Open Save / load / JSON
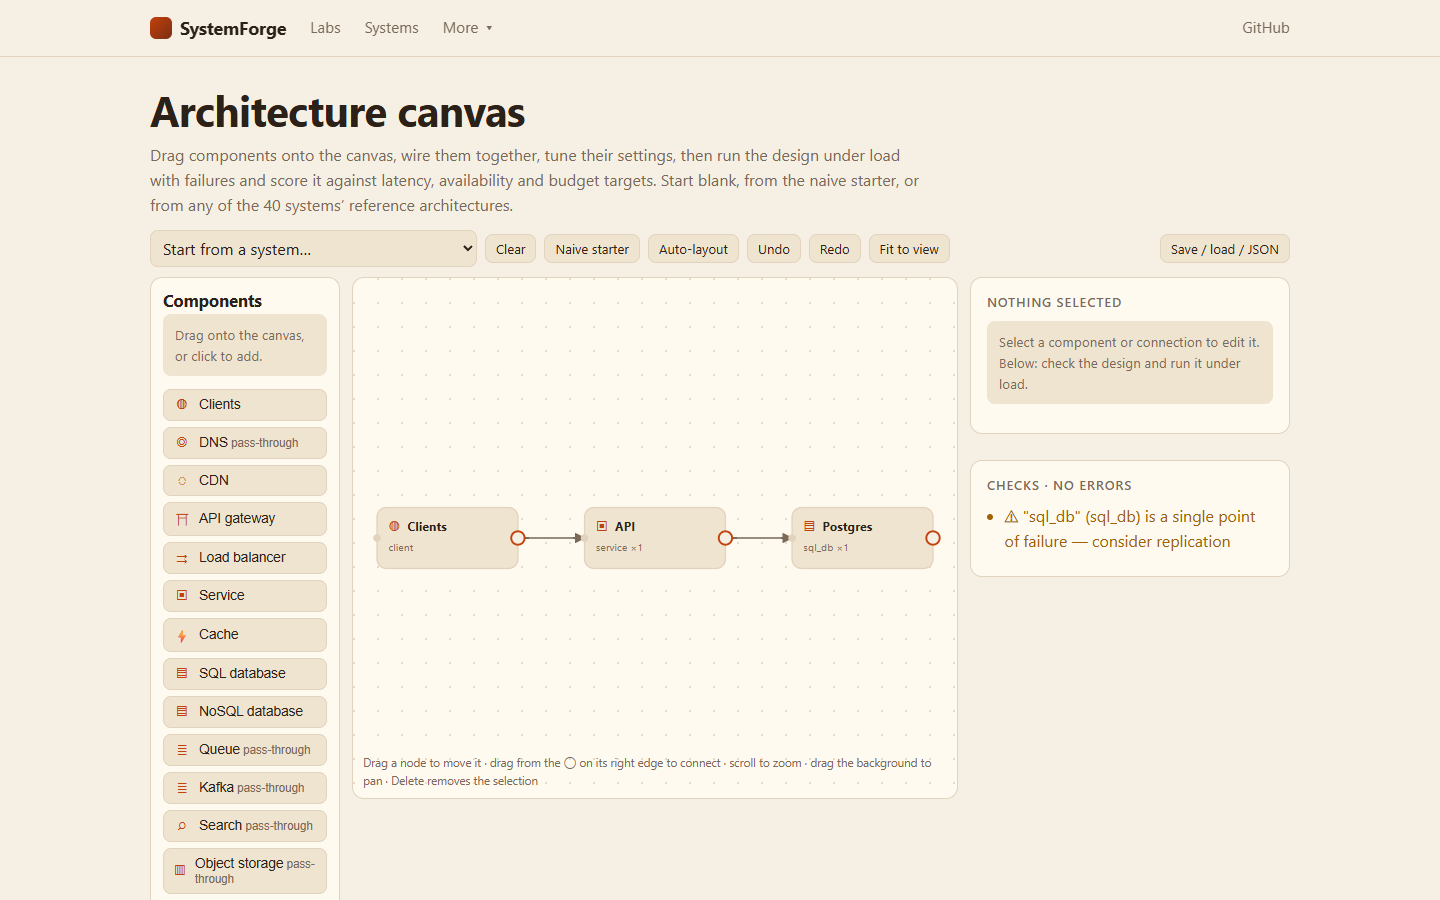The image size is (1440, 900). pos(1225,249)
